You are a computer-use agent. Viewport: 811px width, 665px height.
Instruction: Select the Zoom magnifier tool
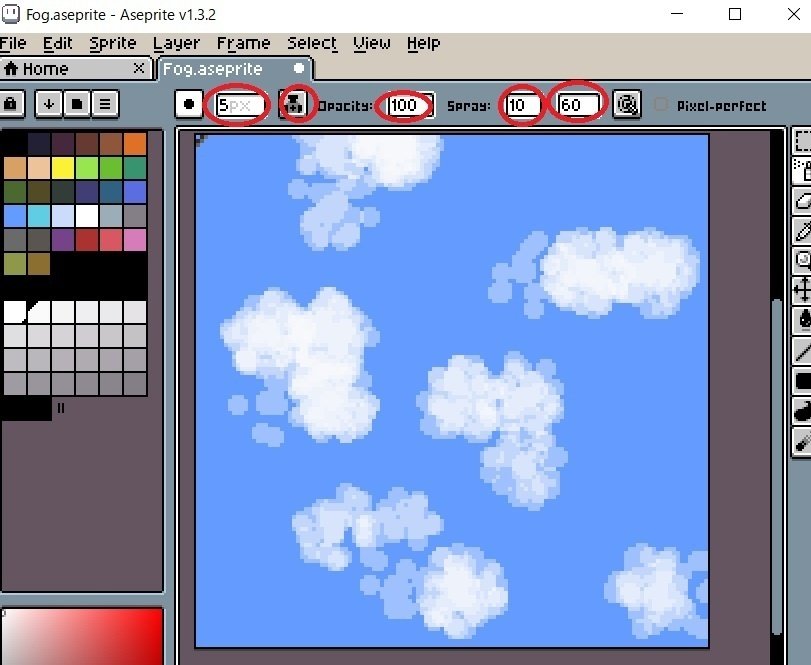click(x=803, y=261)
